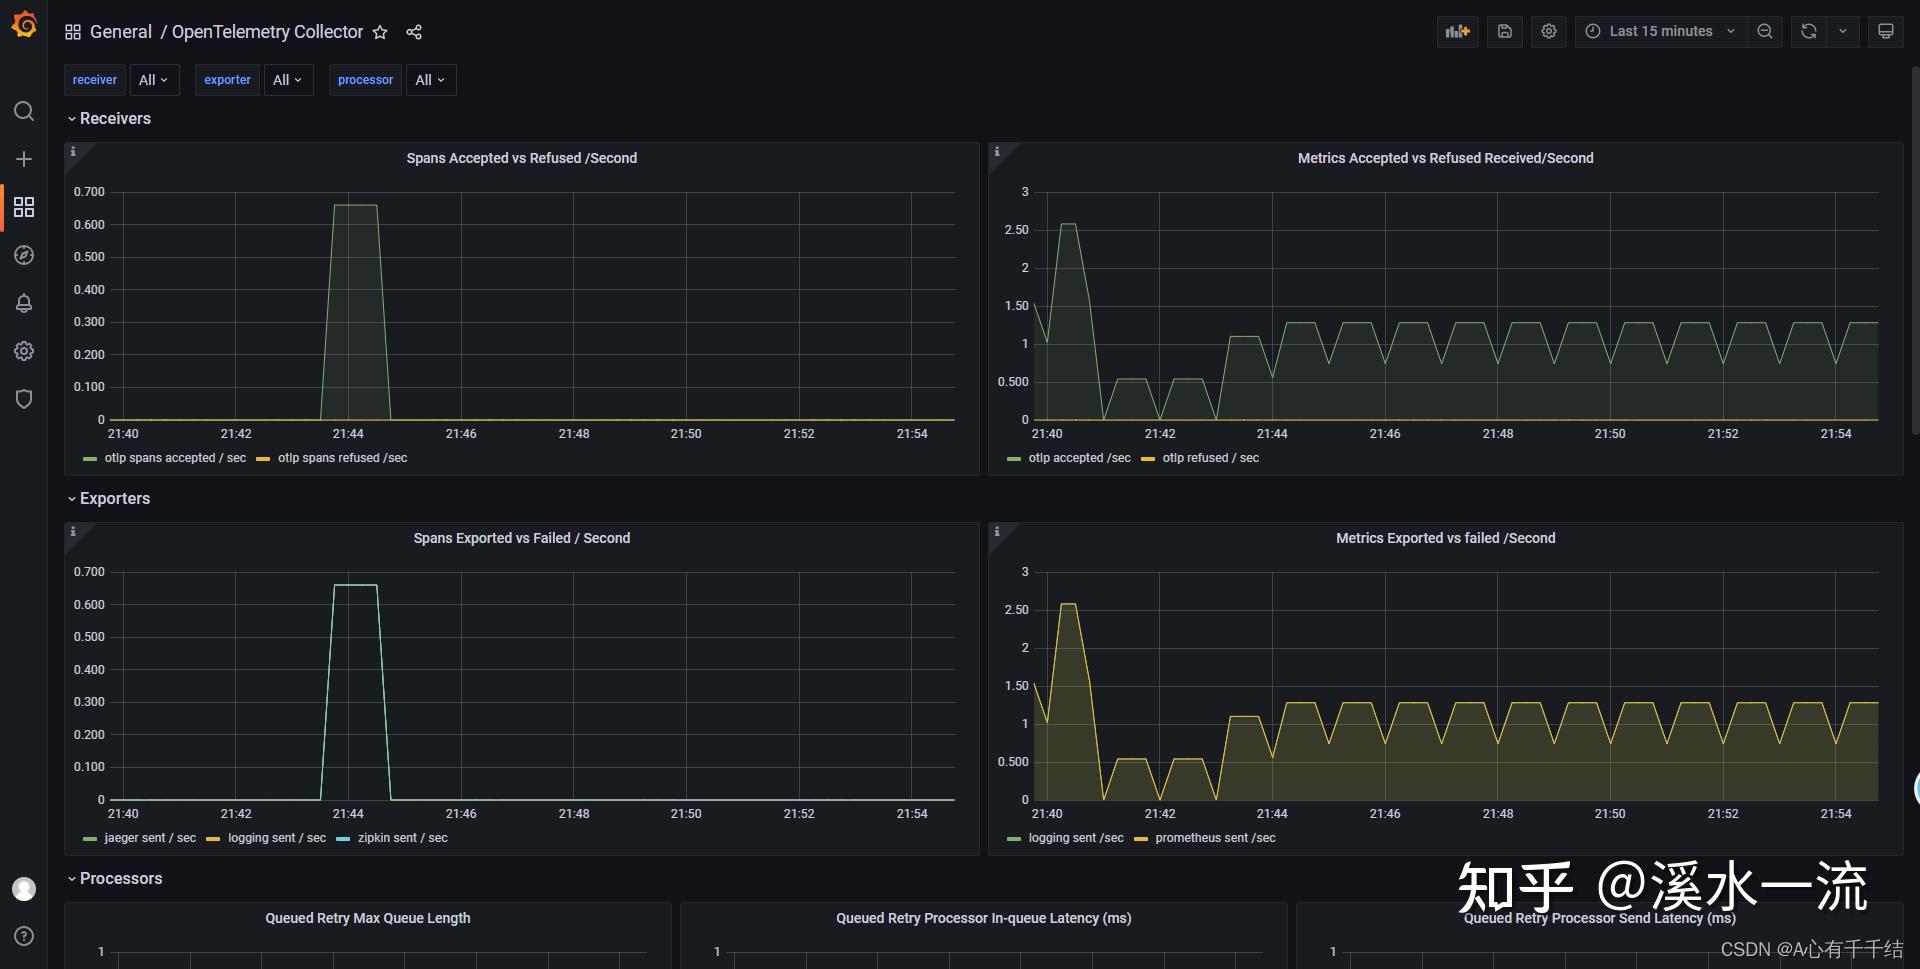This screenshot has width=1920, height=969.
Task: Open the General breadcrumb
Action: 121,31
